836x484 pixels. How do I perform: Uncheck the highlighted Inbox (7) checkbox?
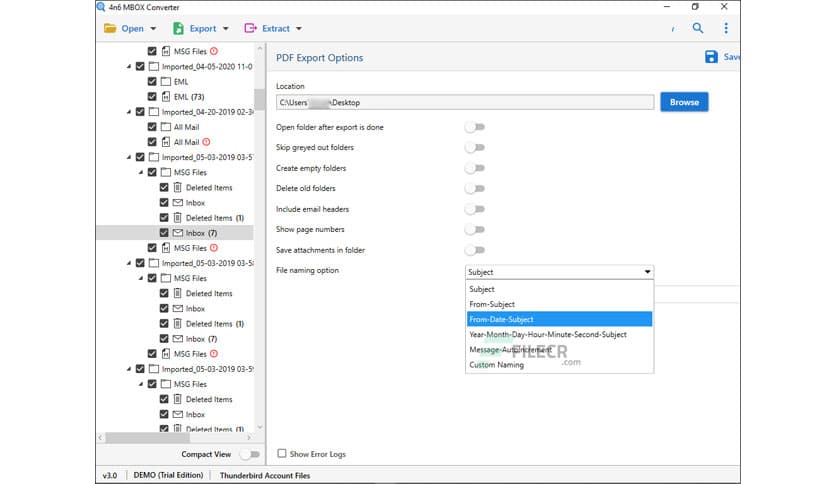pos(164,233)
